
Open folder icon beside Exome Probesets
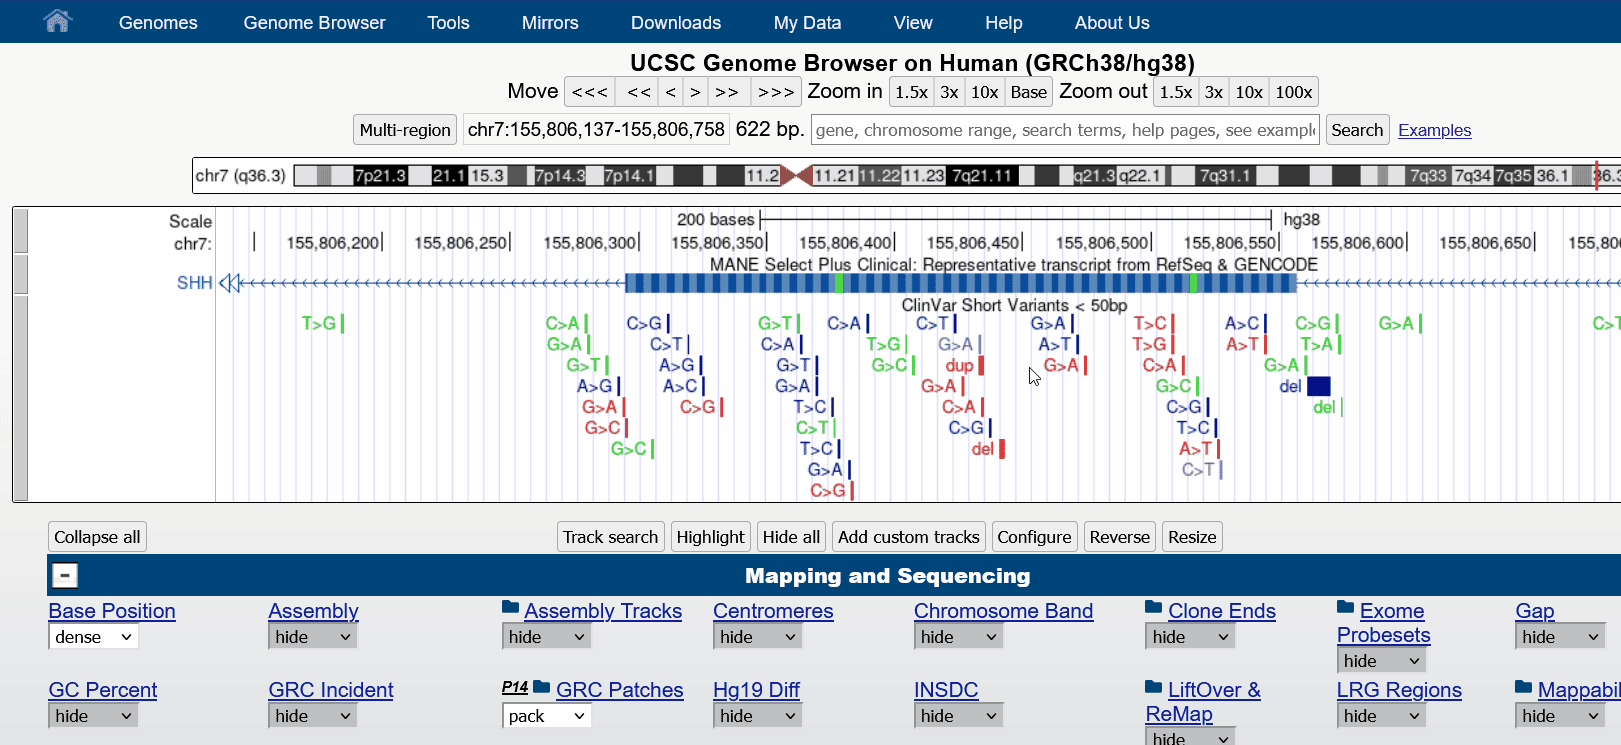coord(1346,608)
